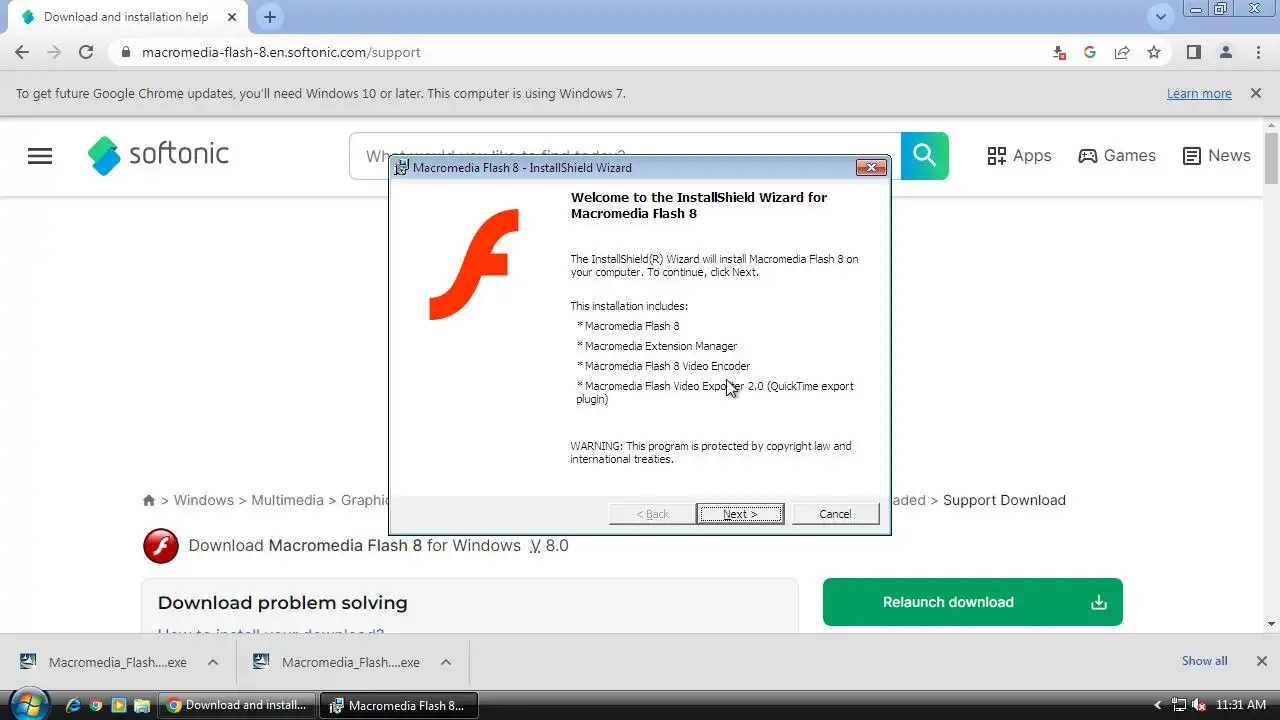Launch Internet Explorer from taskbar
The image size is (1280, 720).
(x=73, y=705)
